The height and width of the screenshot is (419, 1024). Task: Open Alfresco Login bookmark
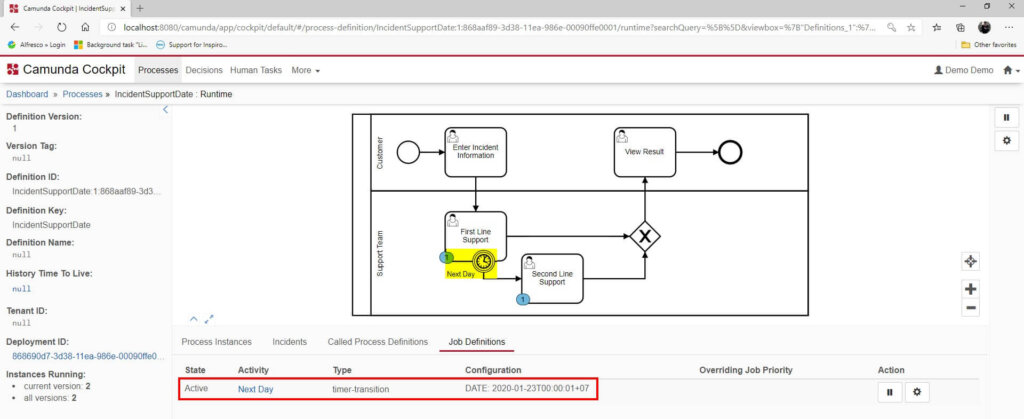point(37,45)
